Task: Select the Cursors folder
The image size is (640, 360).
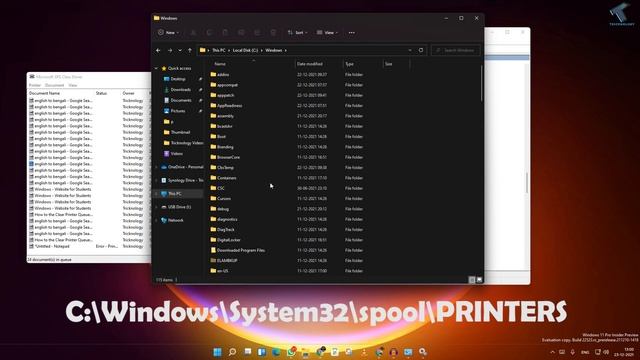Action: pyautogui.click(x=224, y=198)
